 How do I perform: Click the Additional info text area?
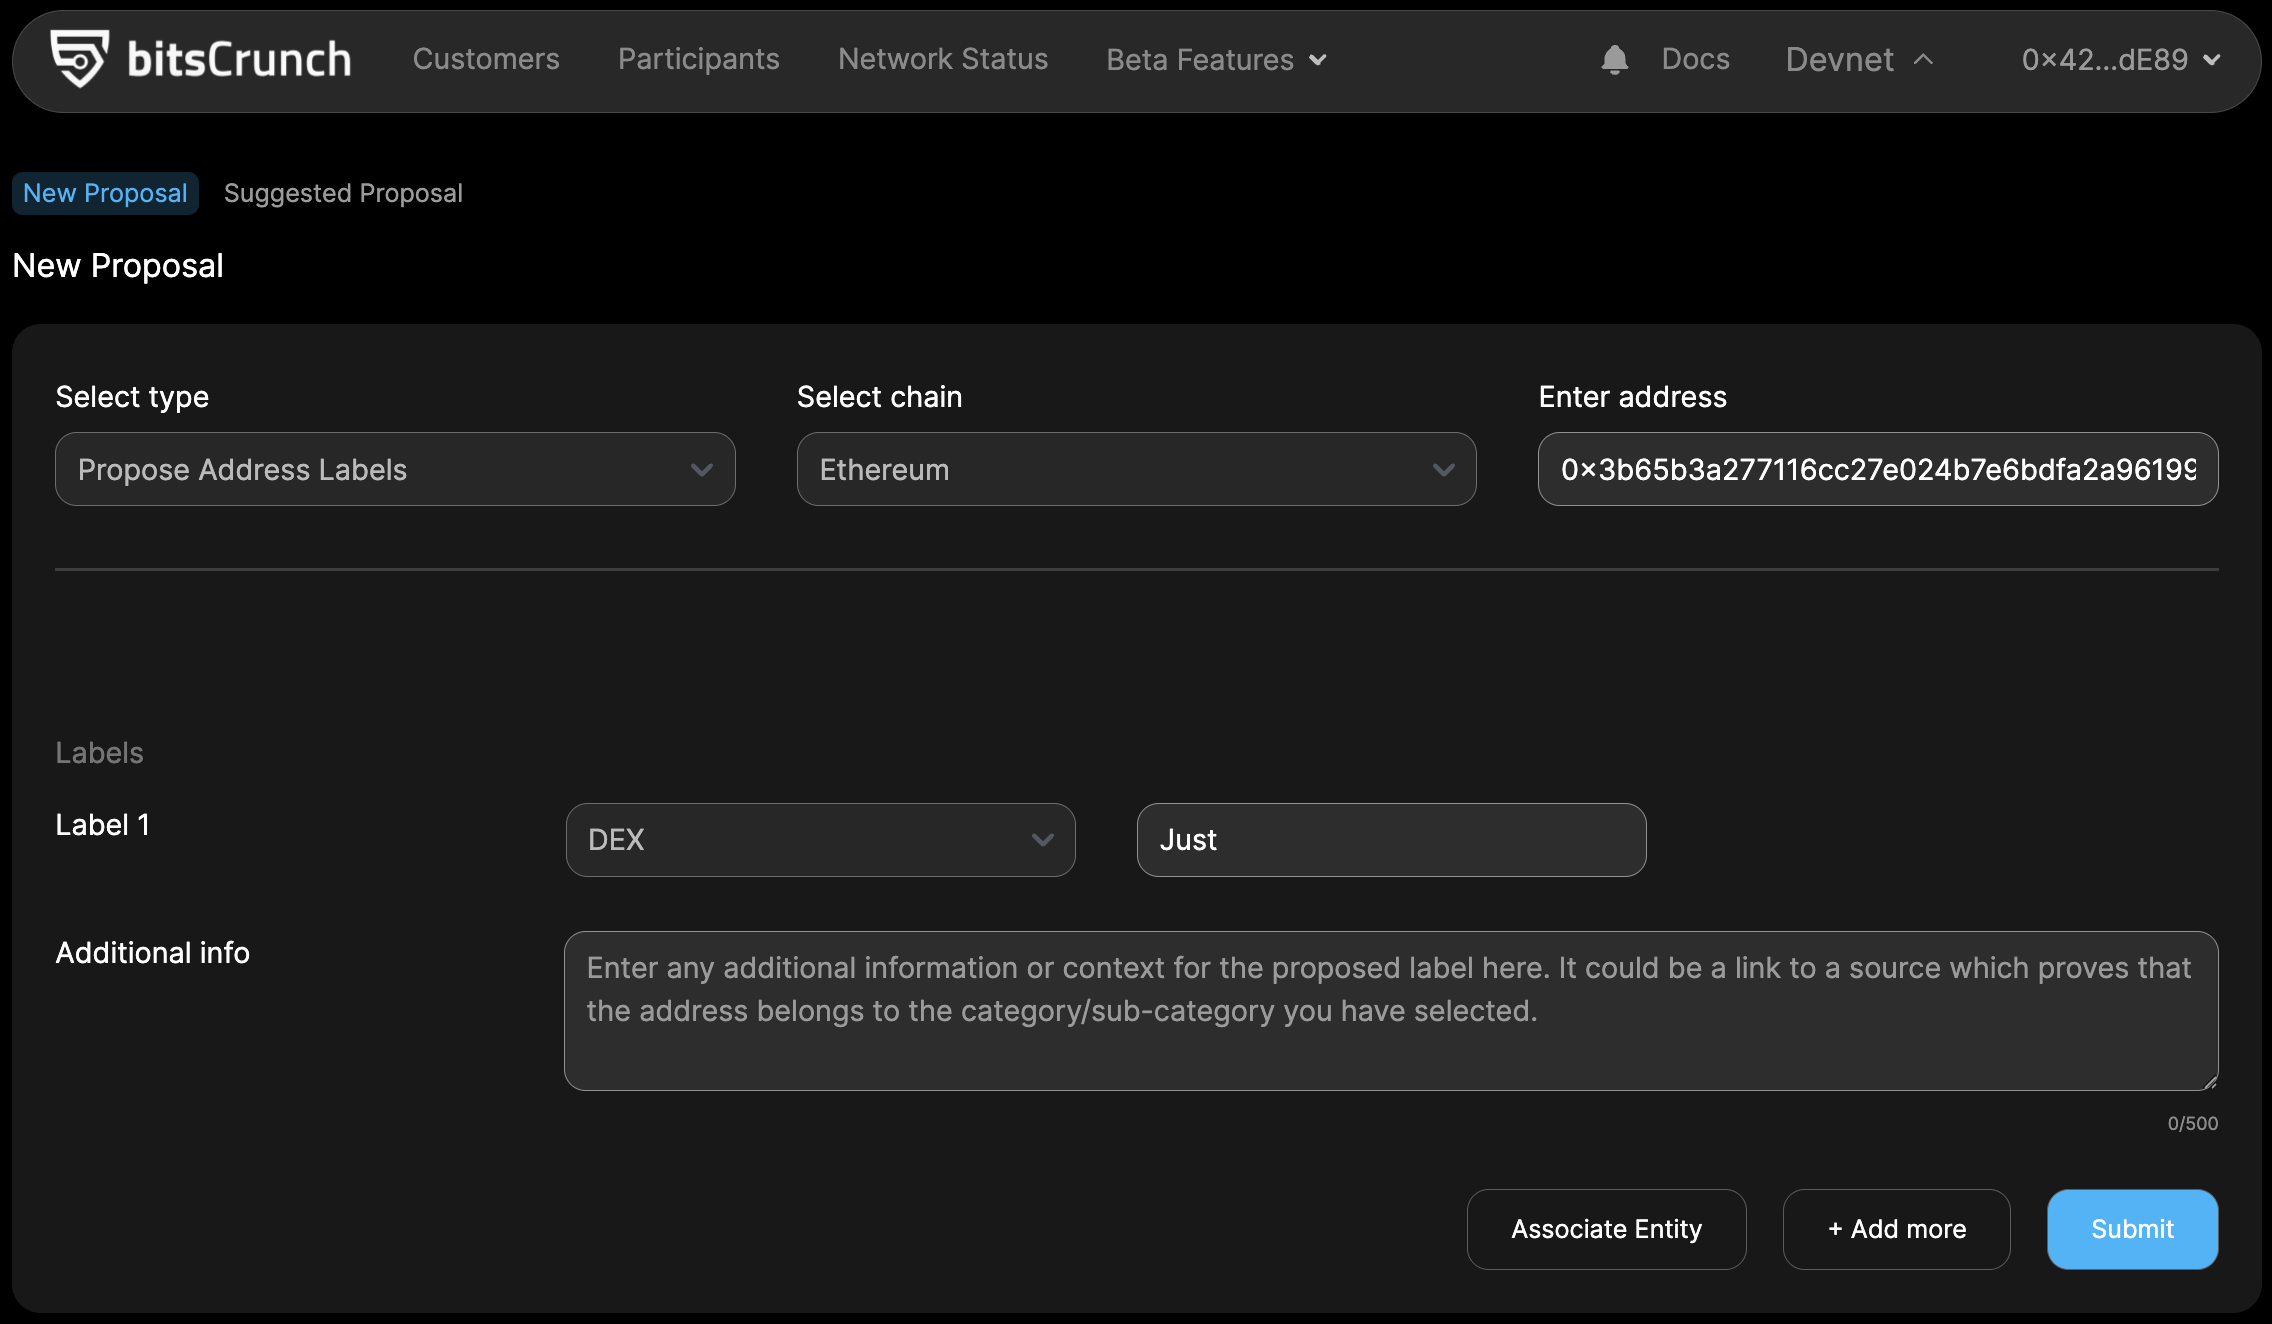pyautogui.click(x=1391, y=1011)
